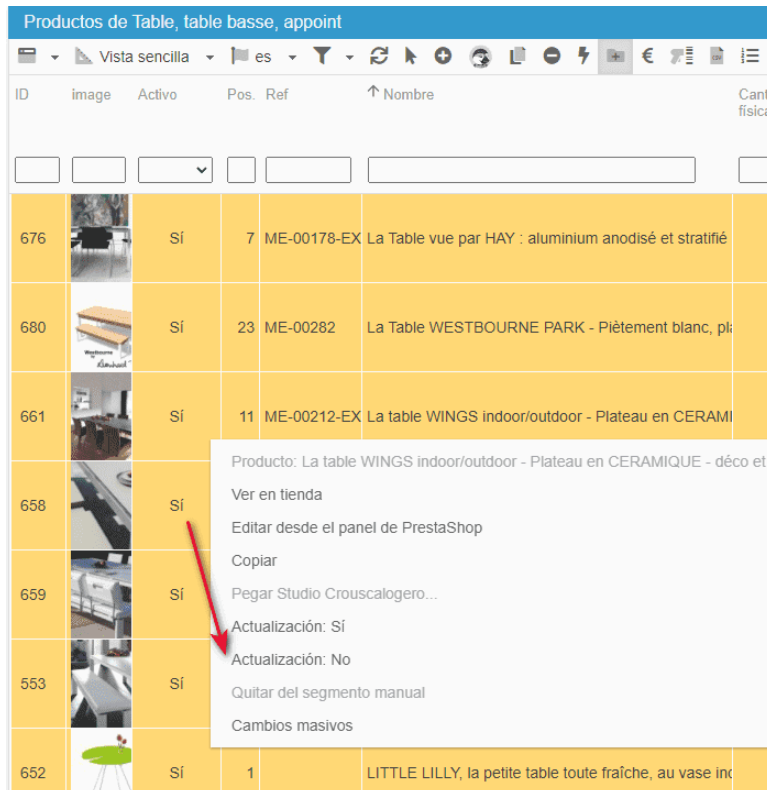Click the lightning bolt quick action icon

(x=583, y=57)
